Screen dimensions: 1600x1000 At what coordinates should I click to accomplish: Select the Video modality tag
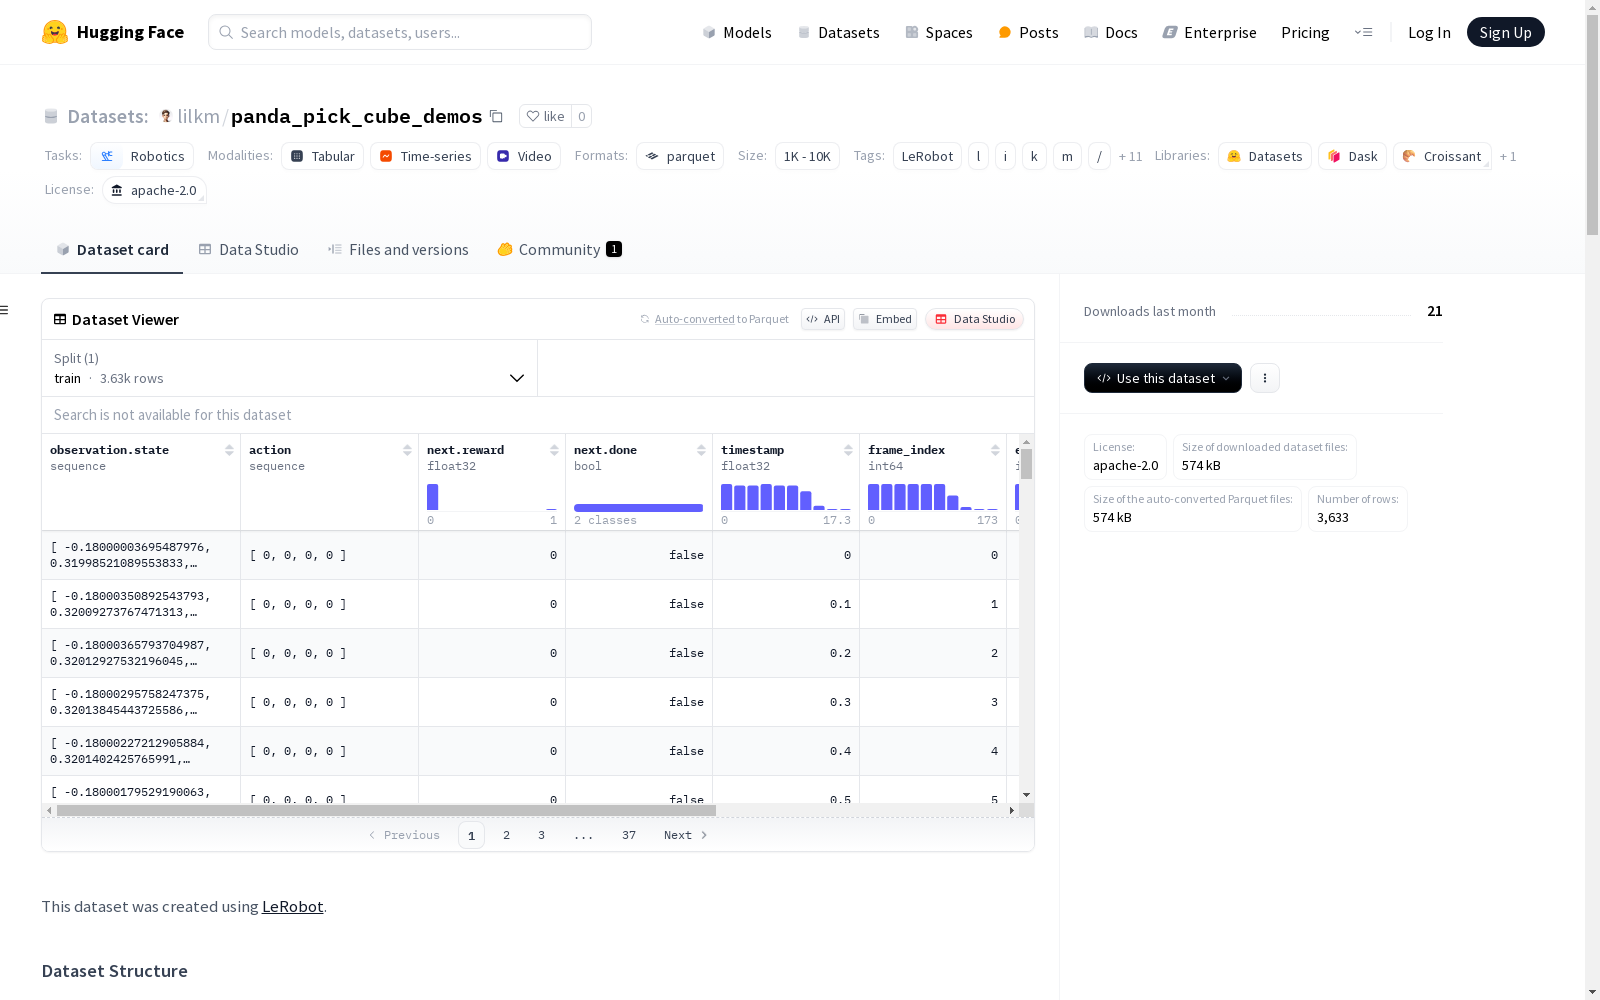pyautogui.click(x=524, y=156)
